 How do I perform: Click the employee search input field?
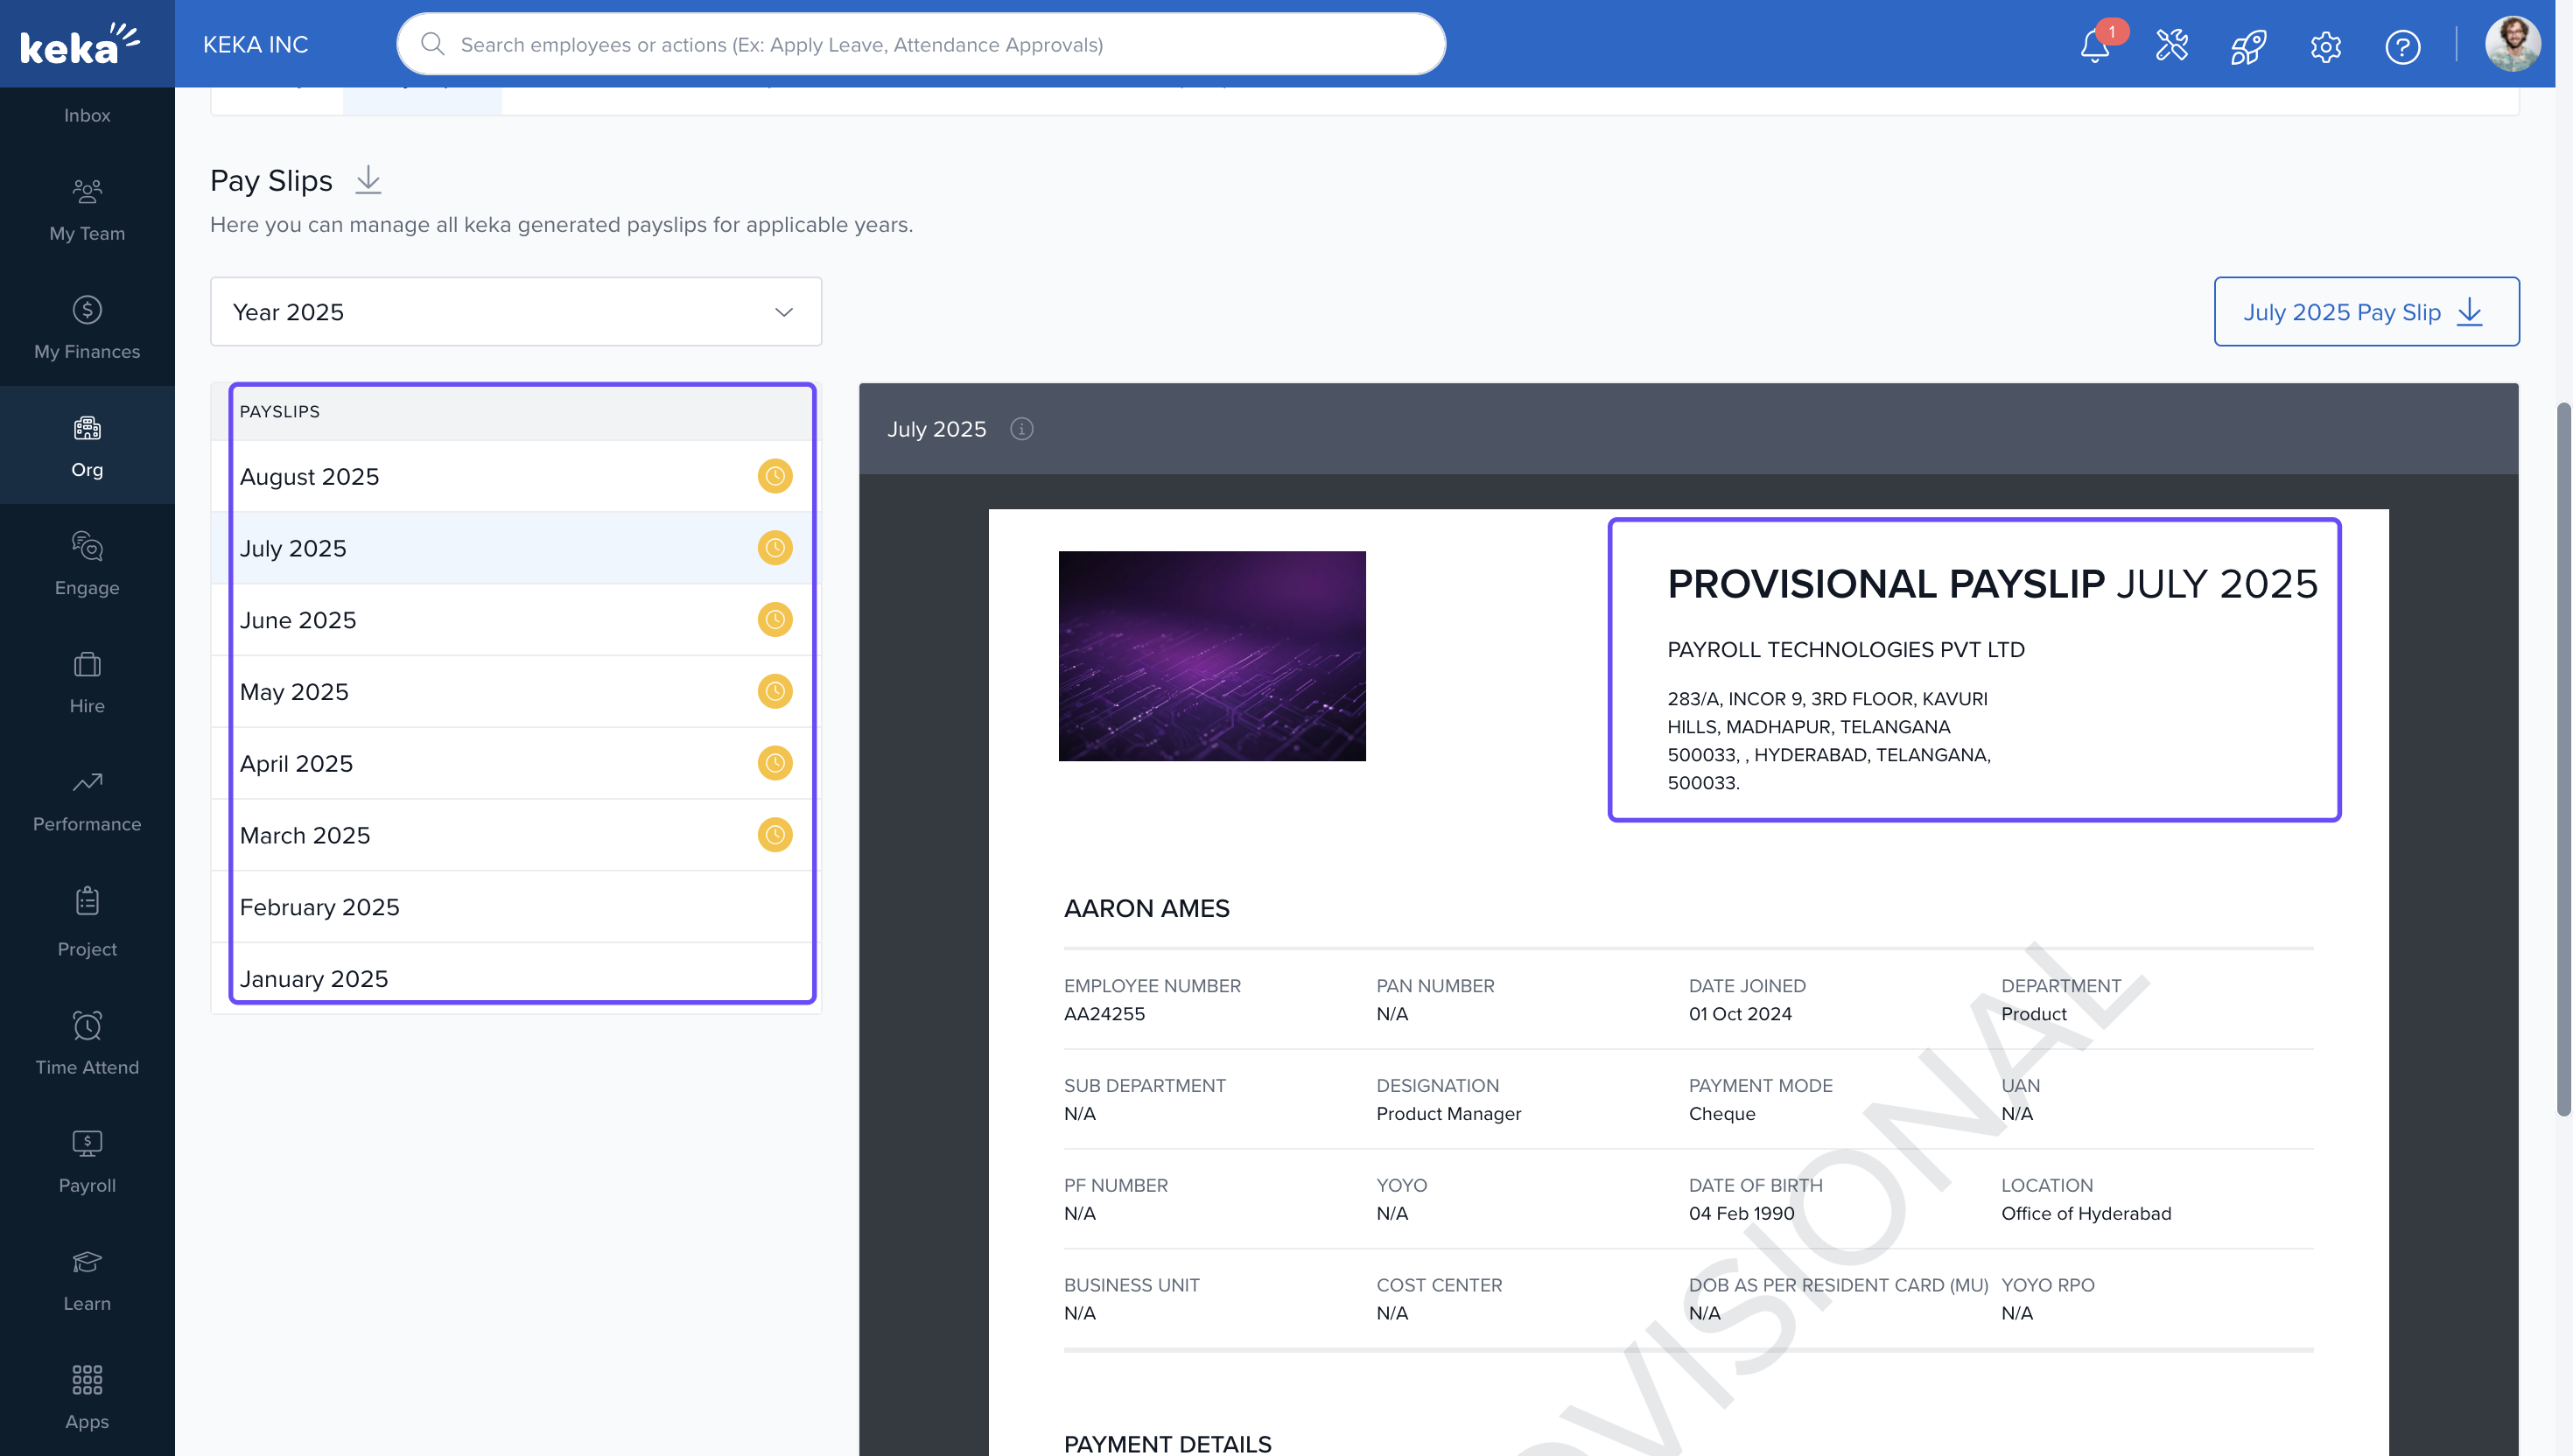click(920, 44)
